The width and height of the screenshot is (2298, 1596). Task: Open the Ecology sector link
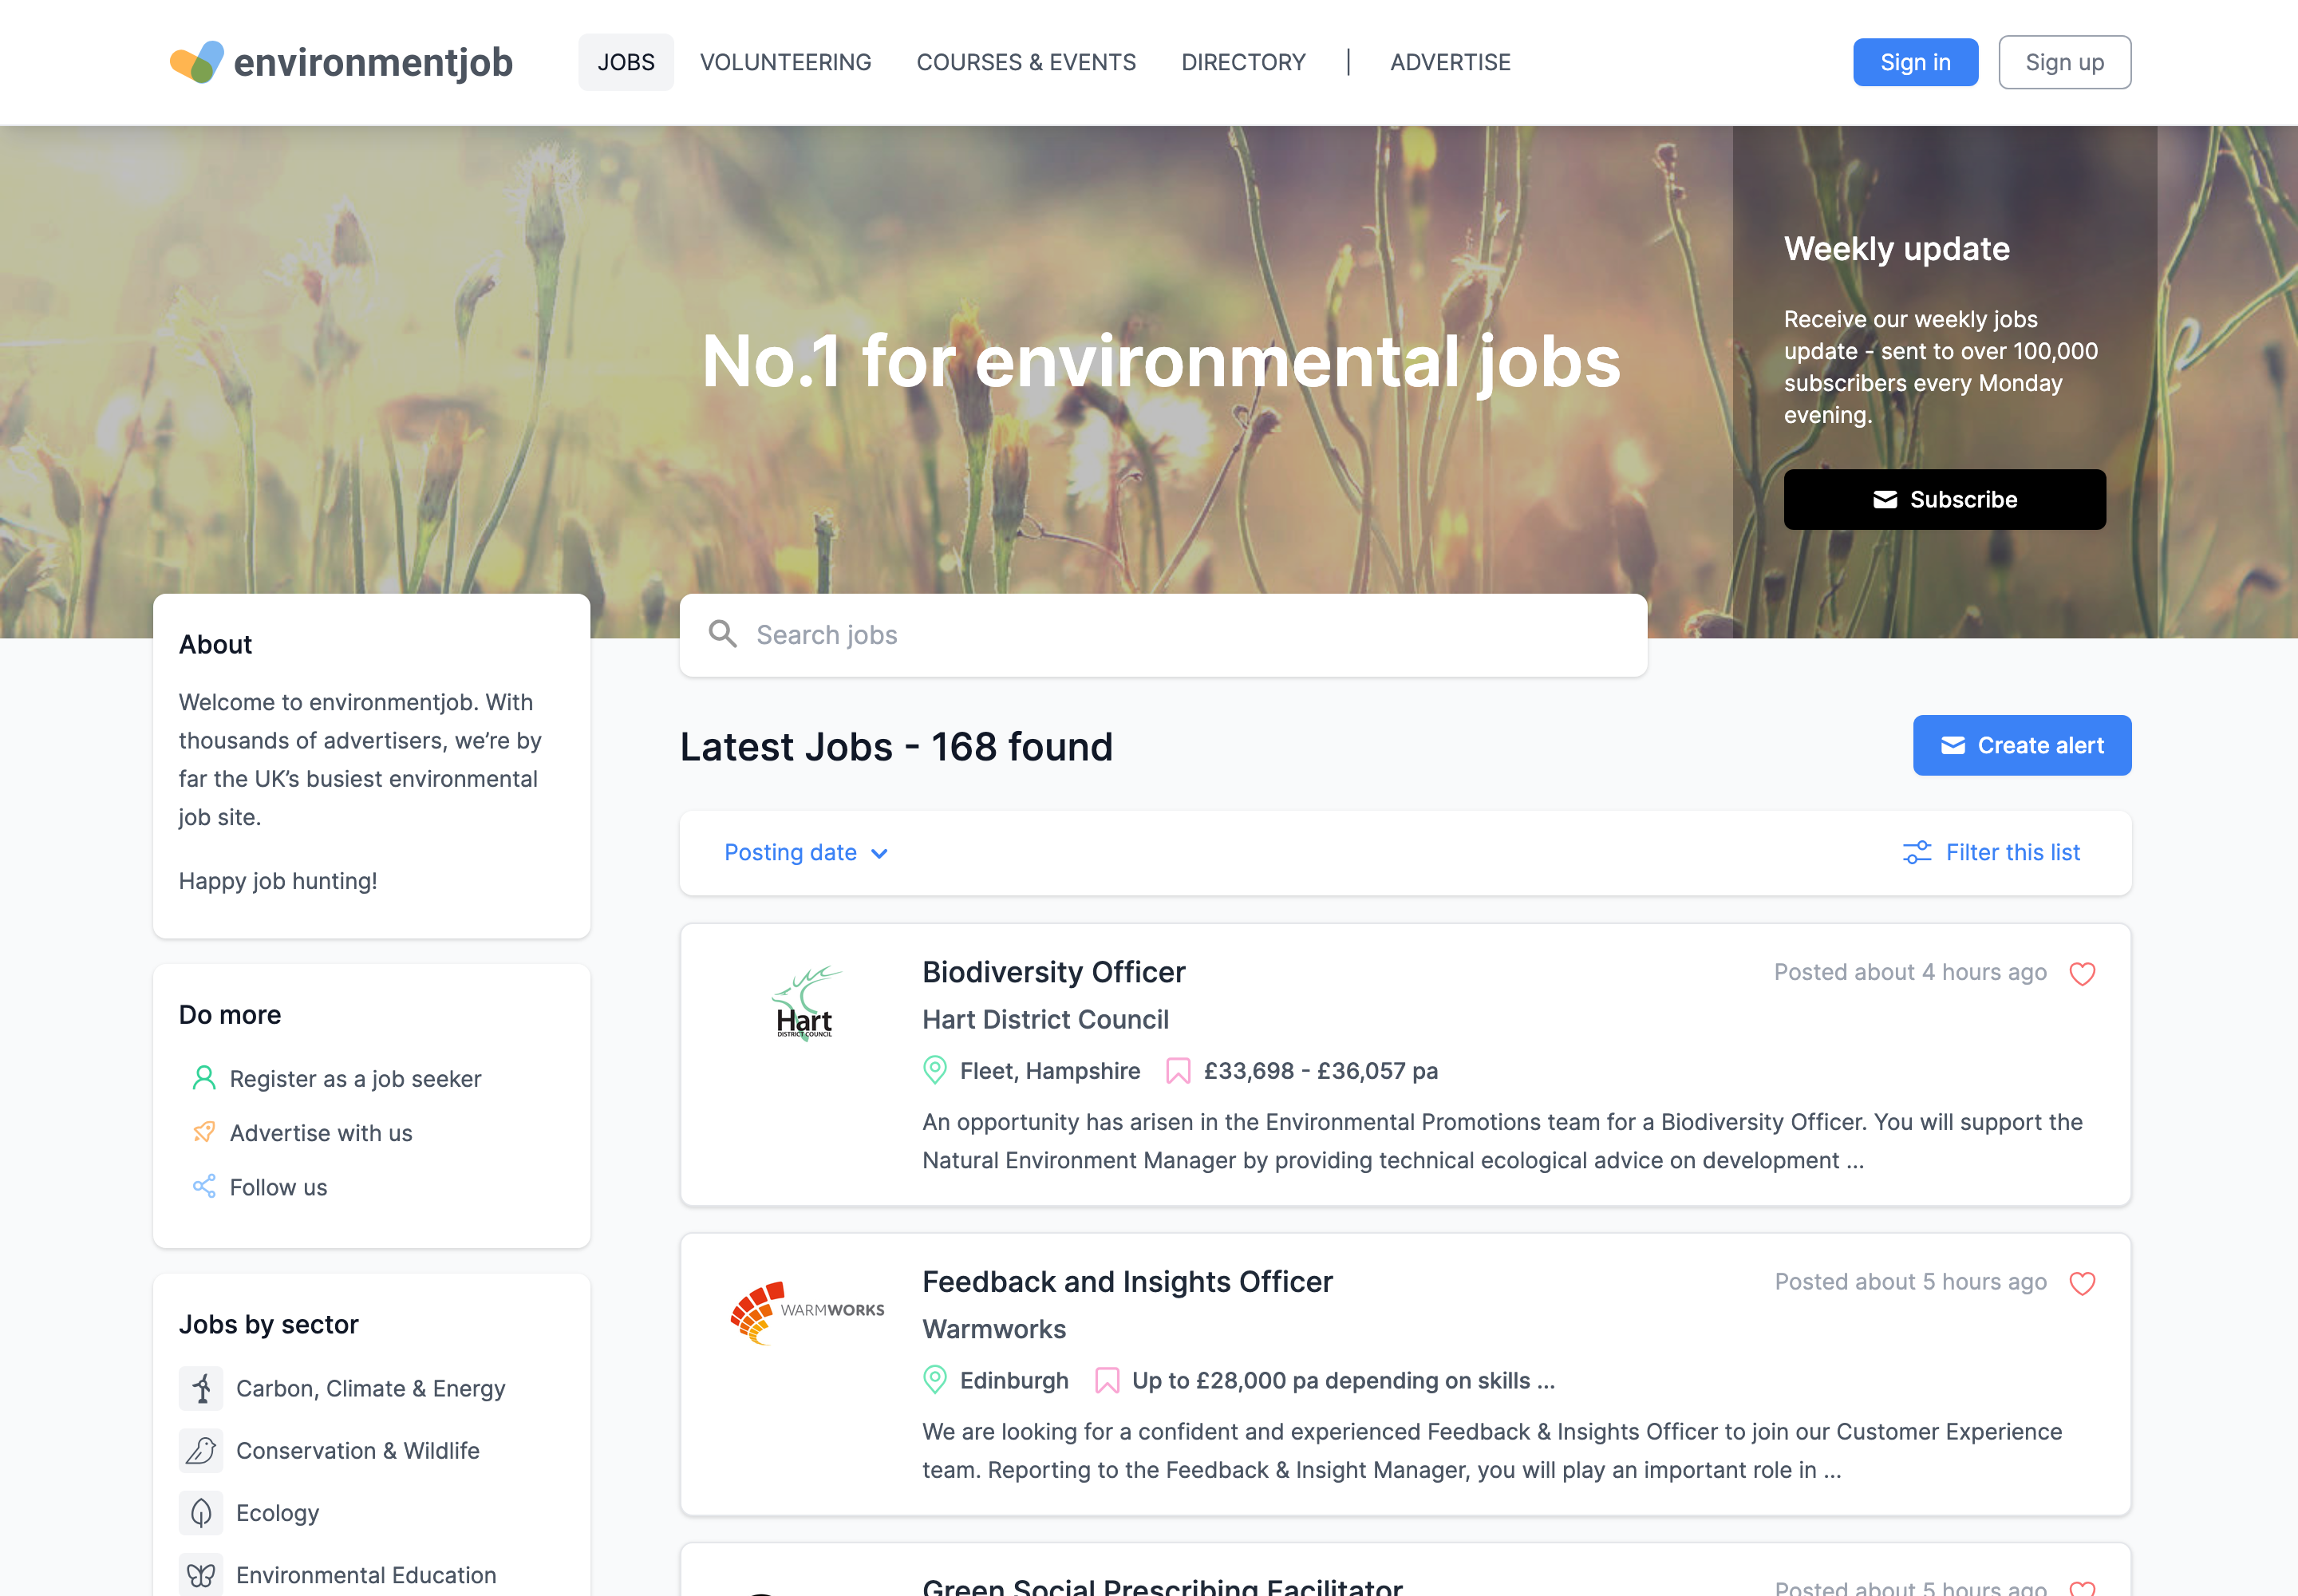277,1513
